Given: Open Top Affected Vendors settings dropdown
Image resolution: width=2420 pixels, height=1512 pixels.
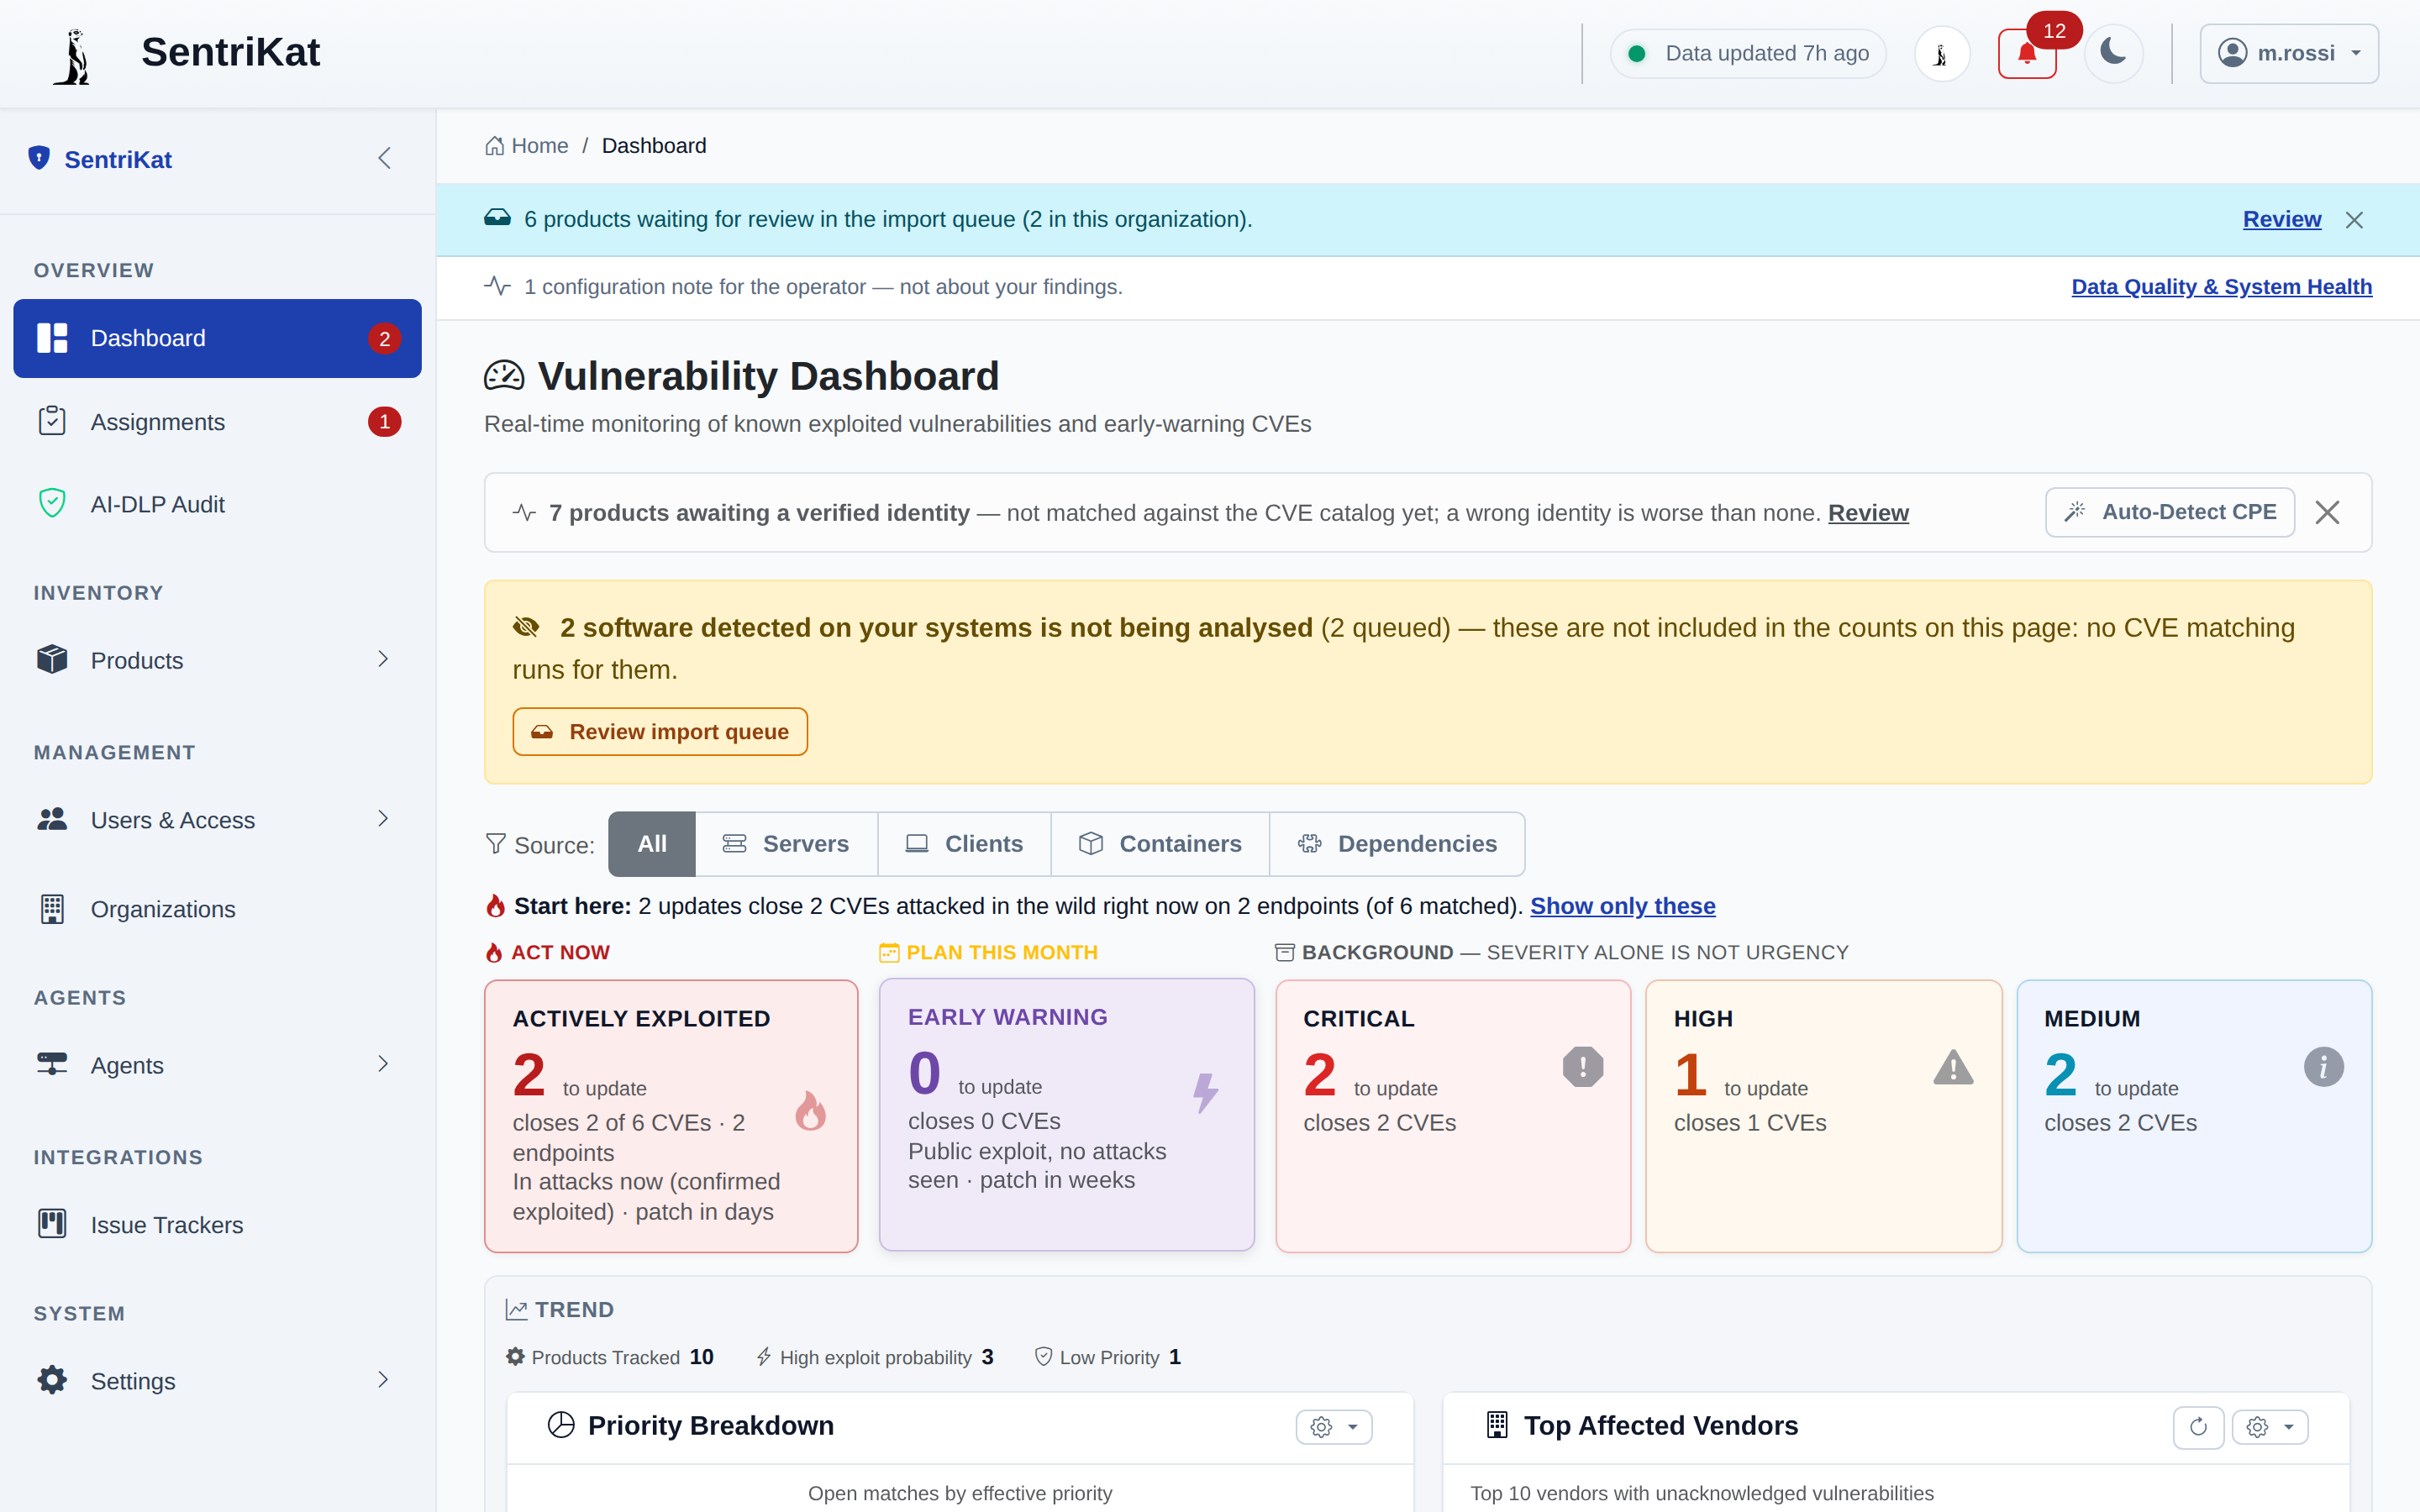Looking at the screenshot, I should tap(2270, 1427).
